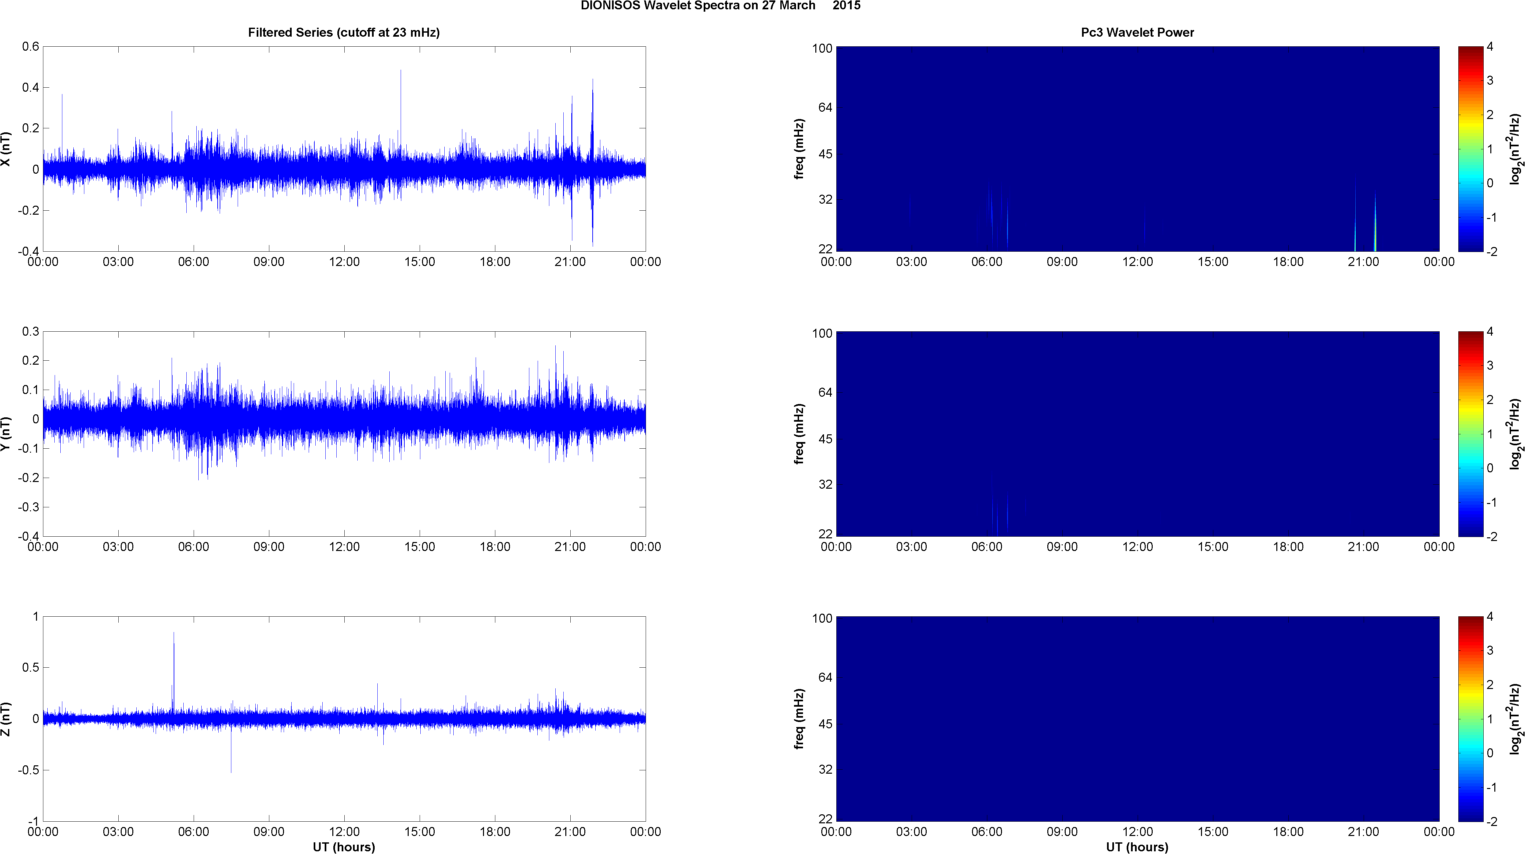Click the Y (nT) axis label
This screenshot has width=1525, height=854.
(x=7, y=434)
